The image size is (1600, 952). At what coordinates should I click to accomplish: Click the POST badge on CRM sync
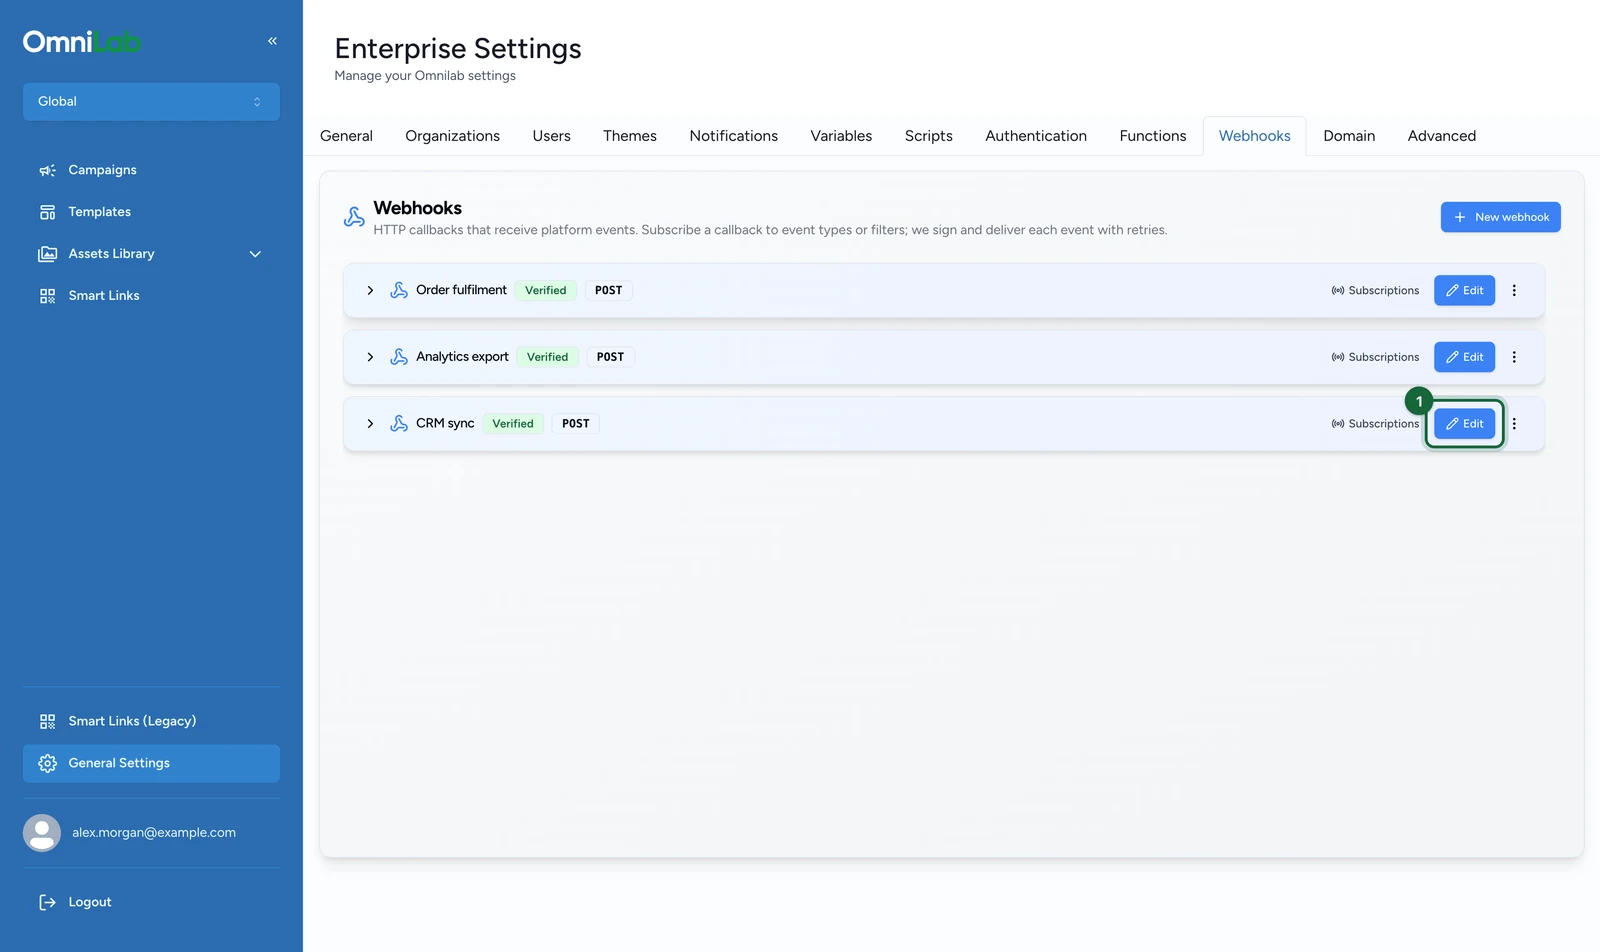pos(576,424)
